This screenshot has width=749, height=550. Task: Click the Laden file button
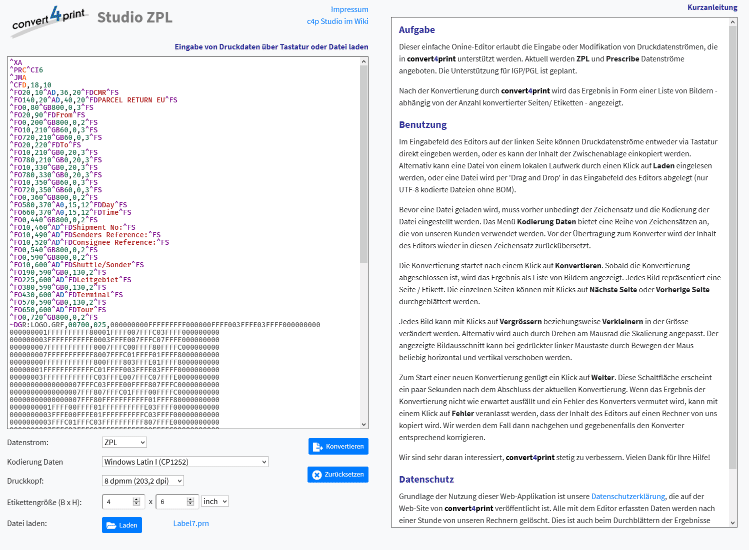tap(122, 523)
